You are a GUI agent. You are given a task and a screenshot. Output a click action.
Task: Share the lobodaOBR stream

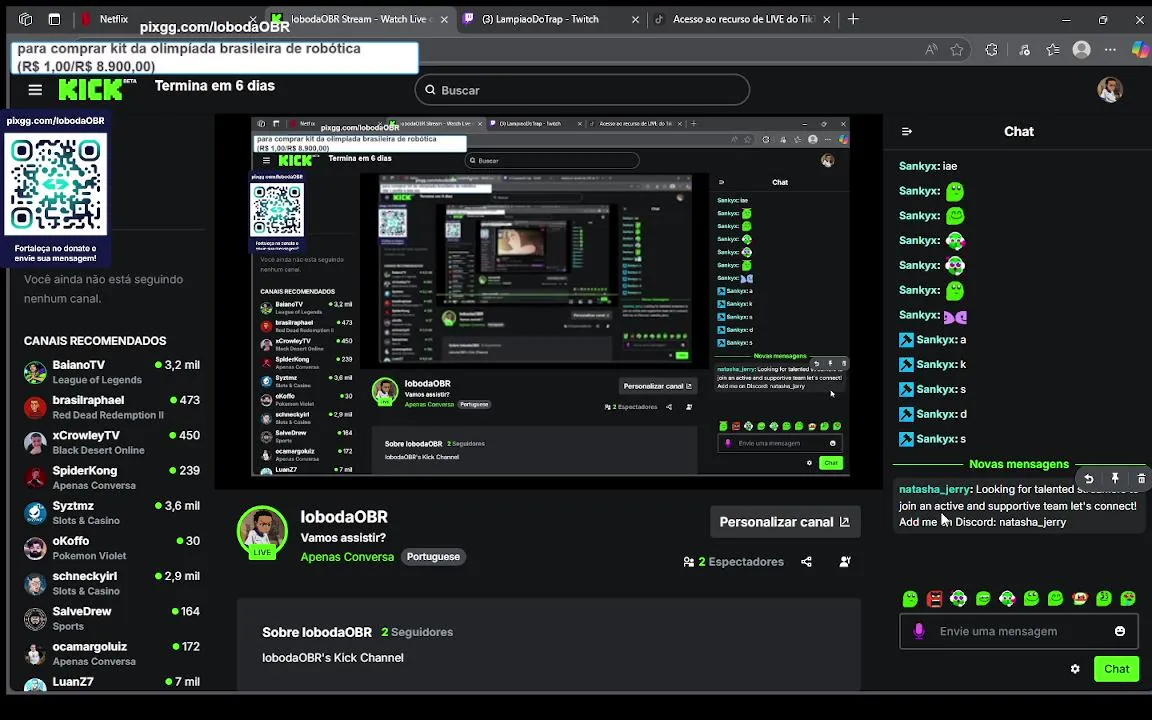click(x=806, y=562)
